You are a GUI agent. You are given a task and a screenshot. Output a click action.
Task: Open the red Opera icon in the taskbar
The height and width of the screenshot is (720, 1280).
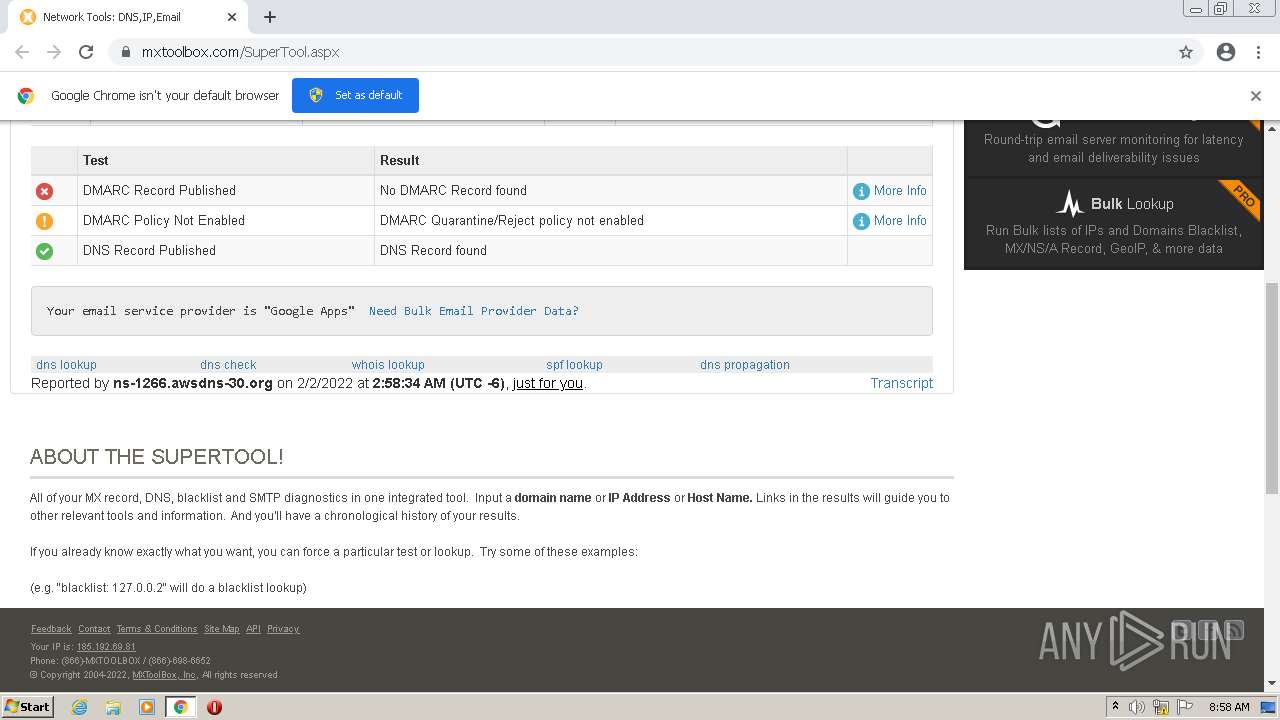[214, 707]
